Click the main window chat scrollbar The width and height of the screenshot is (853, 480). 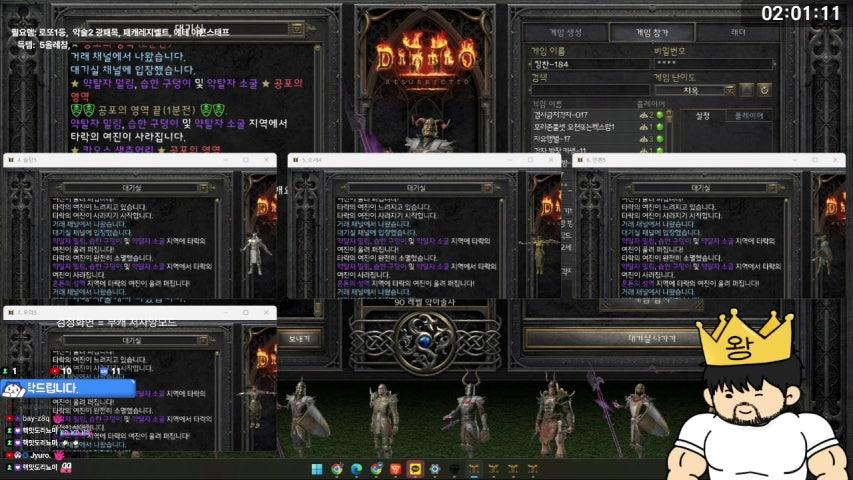tap(318, 98)
